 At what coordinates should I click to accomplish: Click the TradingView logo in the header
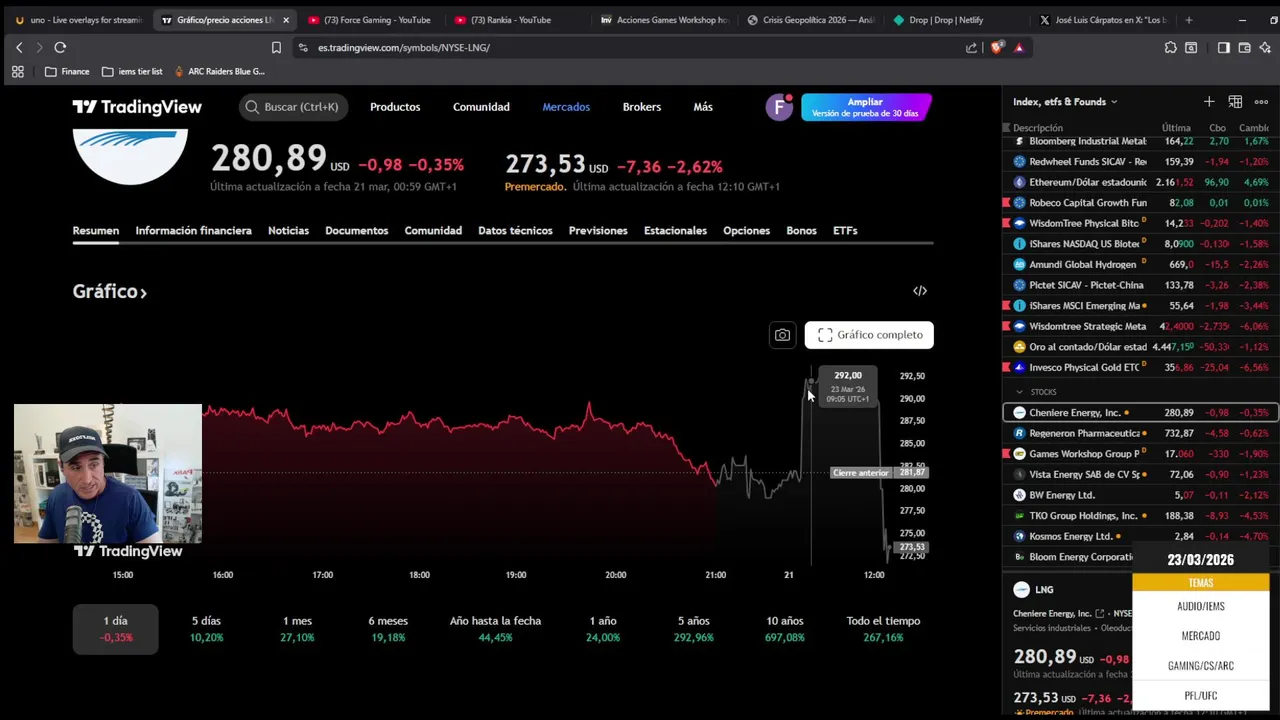[137, 107]
